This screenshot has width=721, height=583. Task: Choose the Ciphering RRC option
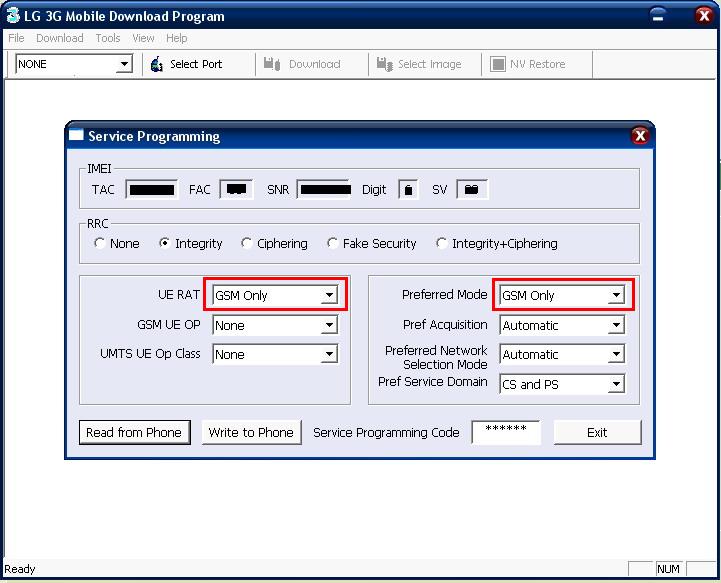[246, 243]
